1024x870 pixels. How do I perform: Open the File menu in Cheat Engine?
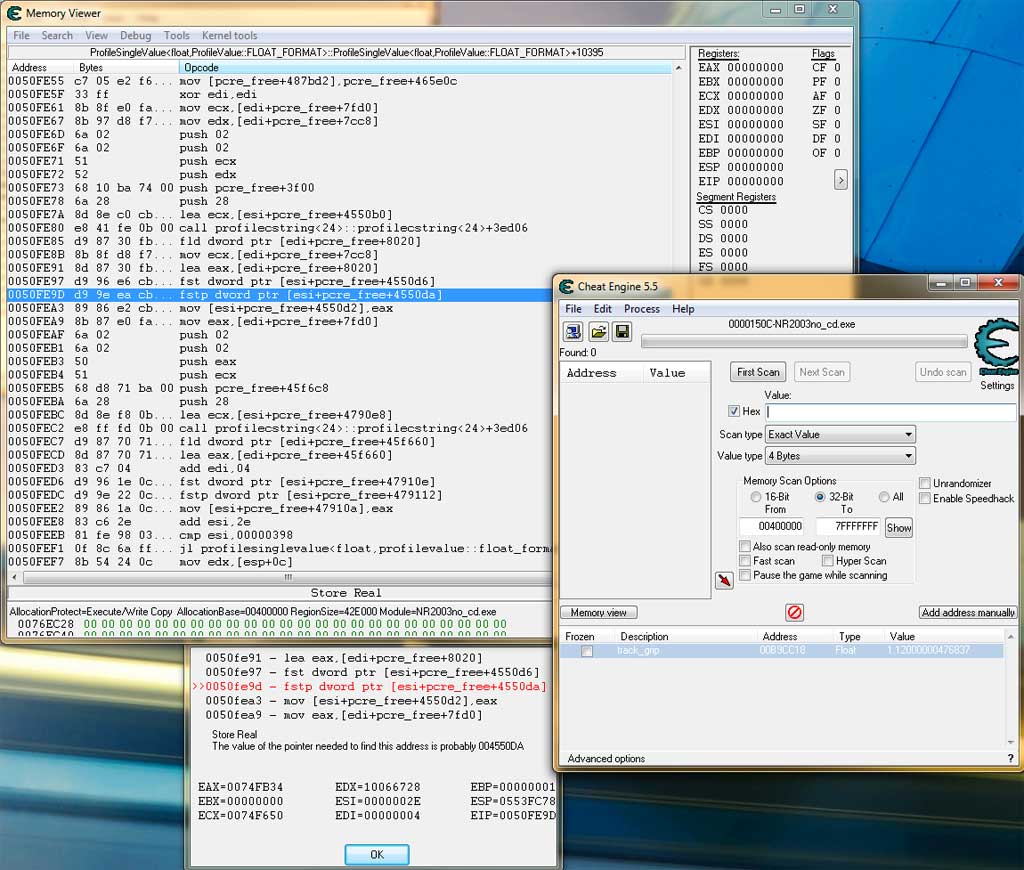click(573, 309)
